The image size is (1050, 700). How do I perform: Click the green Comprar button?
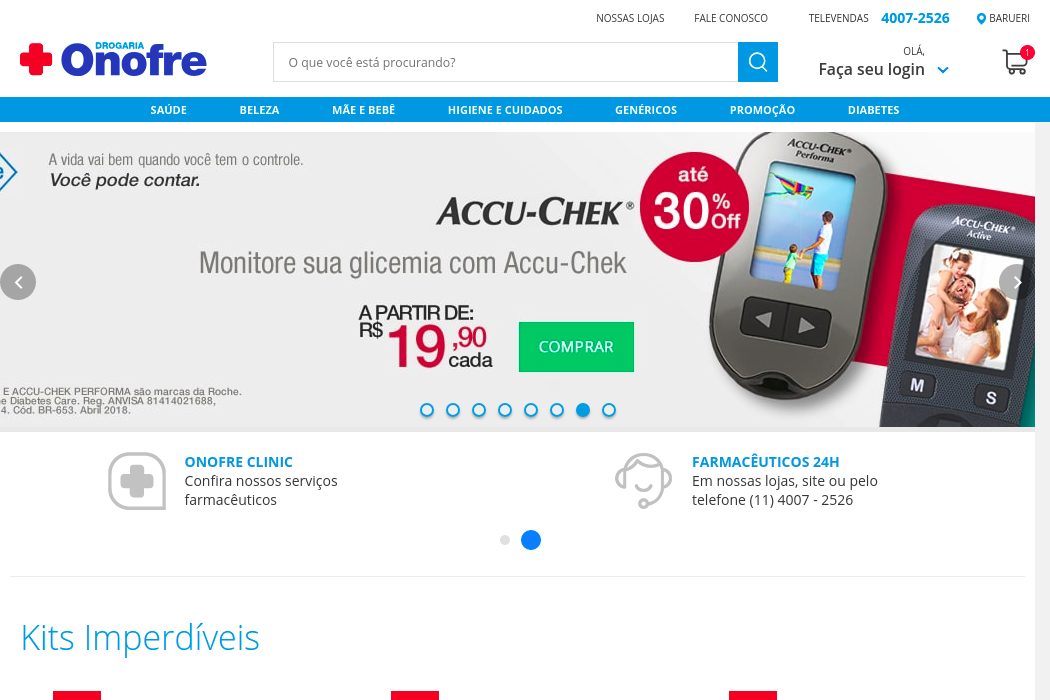tap(576, 347)
